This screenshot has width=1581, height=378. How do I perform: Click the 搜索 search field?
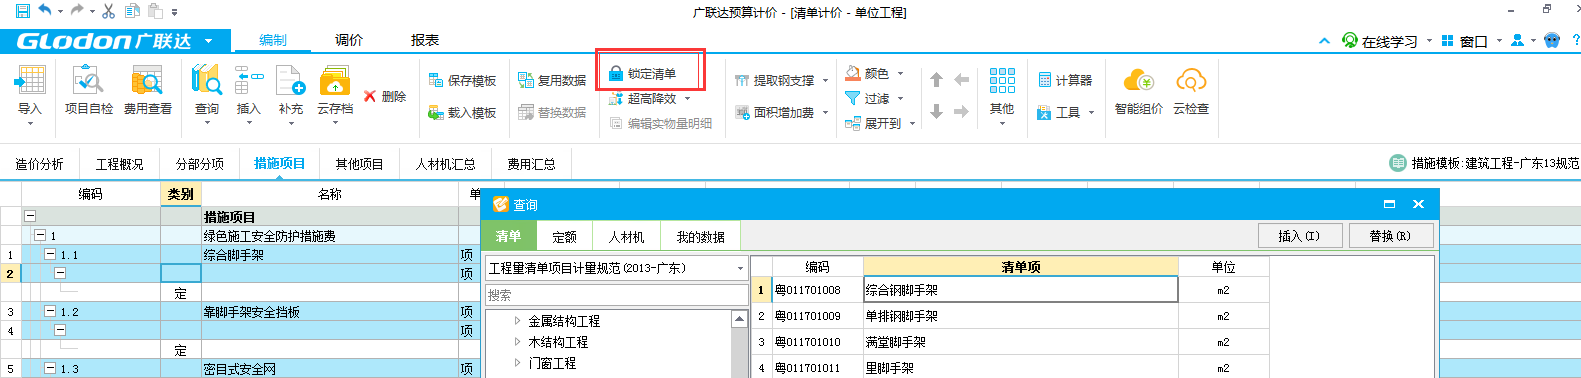pos(617,295)
